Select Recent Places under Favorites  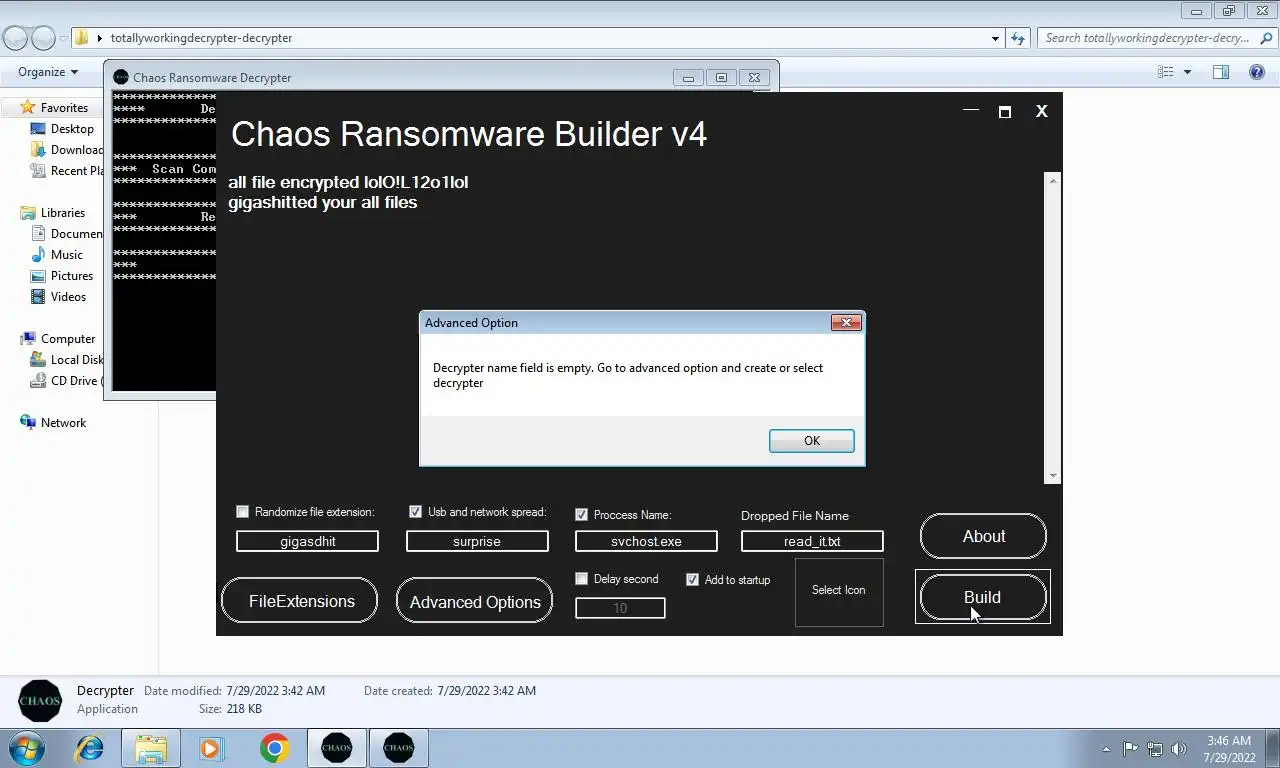(77, 170)
